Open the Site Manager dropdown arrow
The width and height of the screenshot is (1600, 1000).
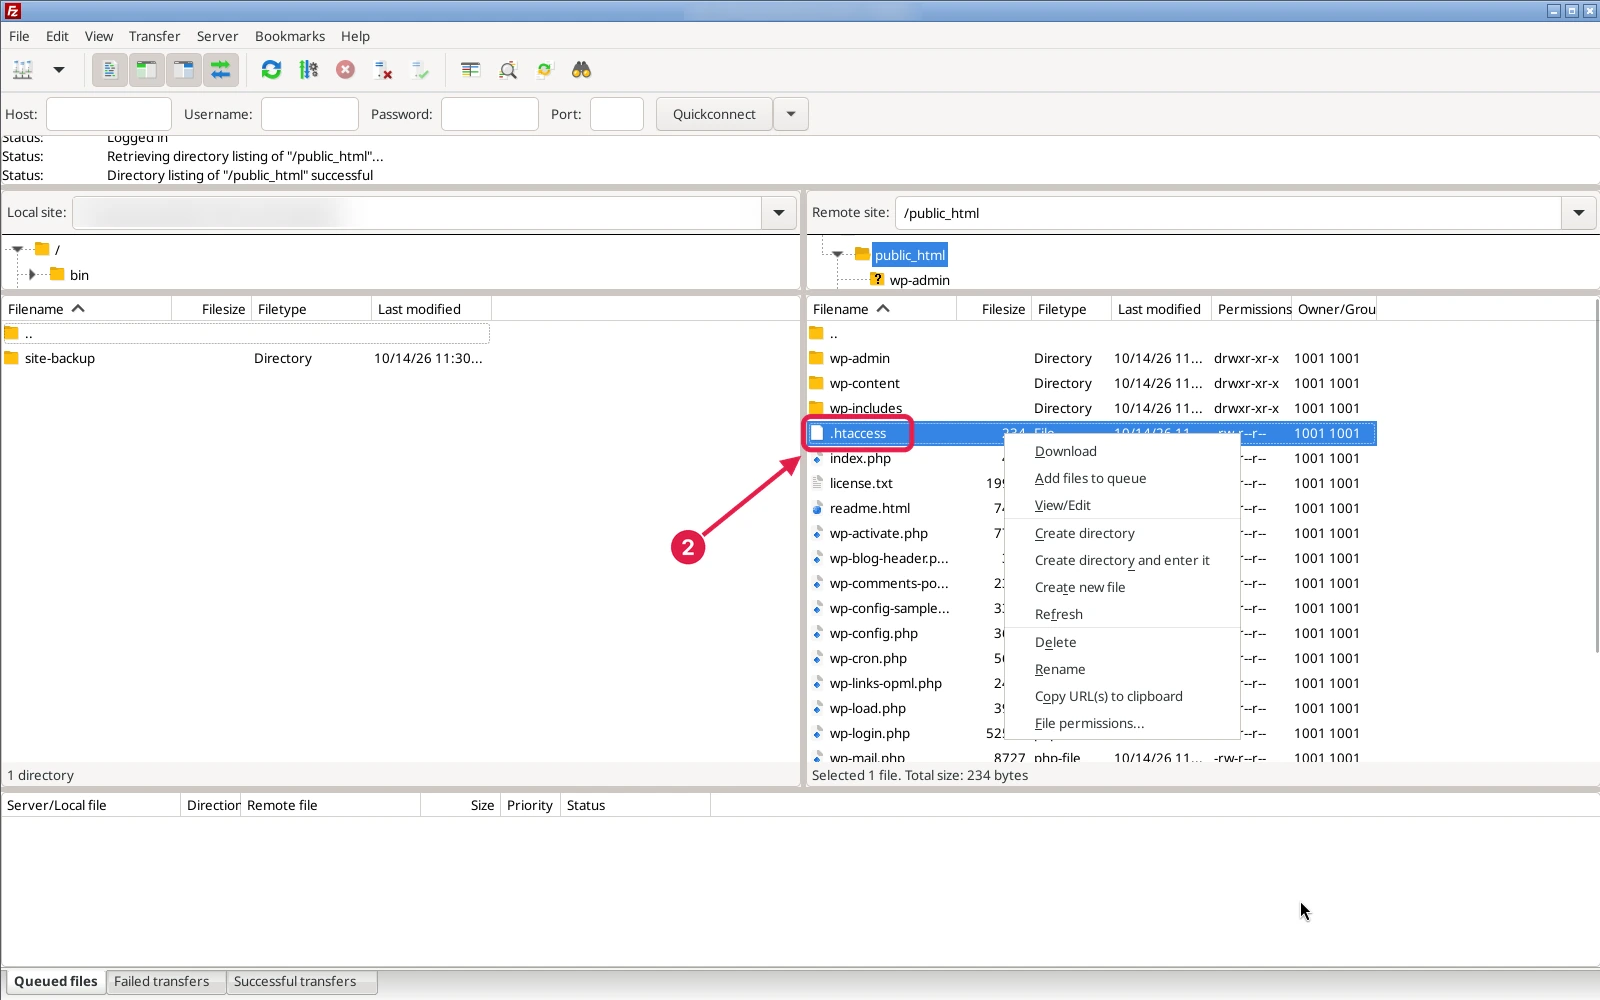pyautogui.click(x=59, y=70)
